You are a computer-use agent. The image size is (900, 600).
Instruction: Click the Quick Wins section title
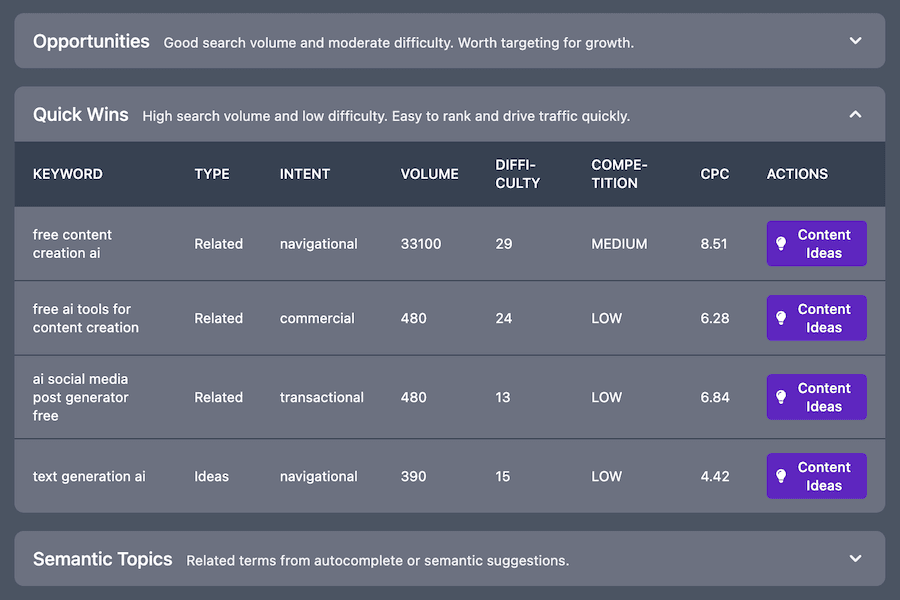point(80,114)
